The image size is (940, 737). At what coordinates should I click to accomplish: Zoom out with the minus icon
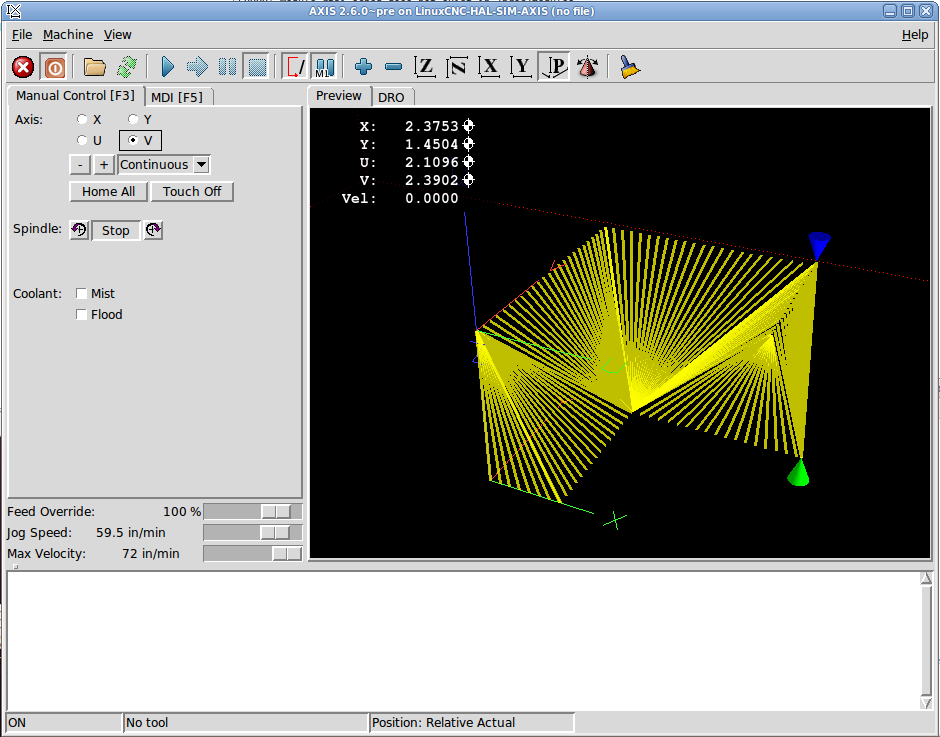(x=393, y=67)
